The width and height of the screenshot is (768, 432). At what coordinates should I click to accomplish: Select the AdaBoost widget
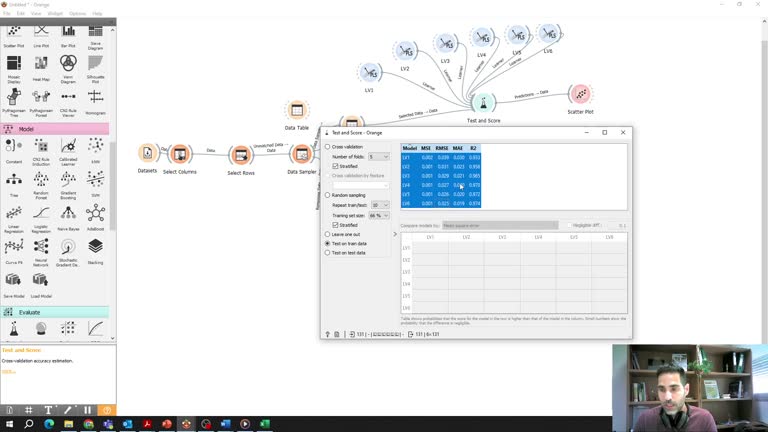[x=96, y=217]
